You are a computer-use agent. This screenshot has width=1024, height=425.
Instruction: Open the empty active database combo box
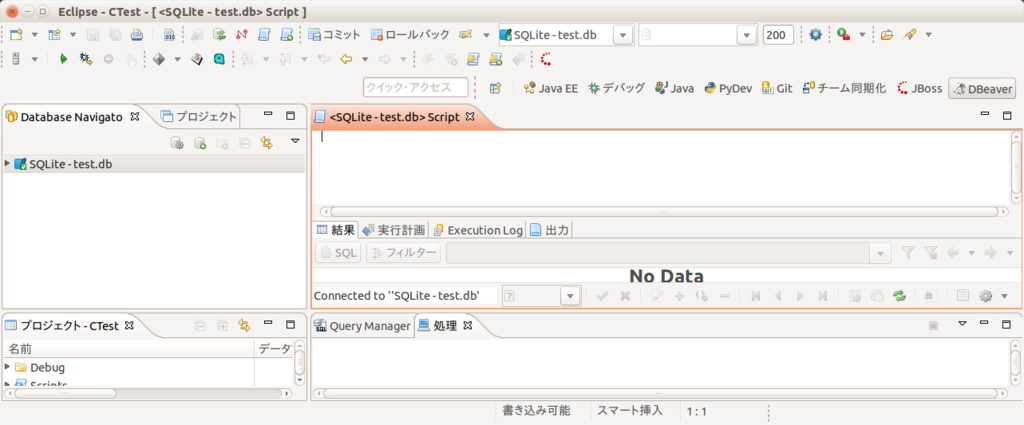pyautogui.click(x=697, y=35)
